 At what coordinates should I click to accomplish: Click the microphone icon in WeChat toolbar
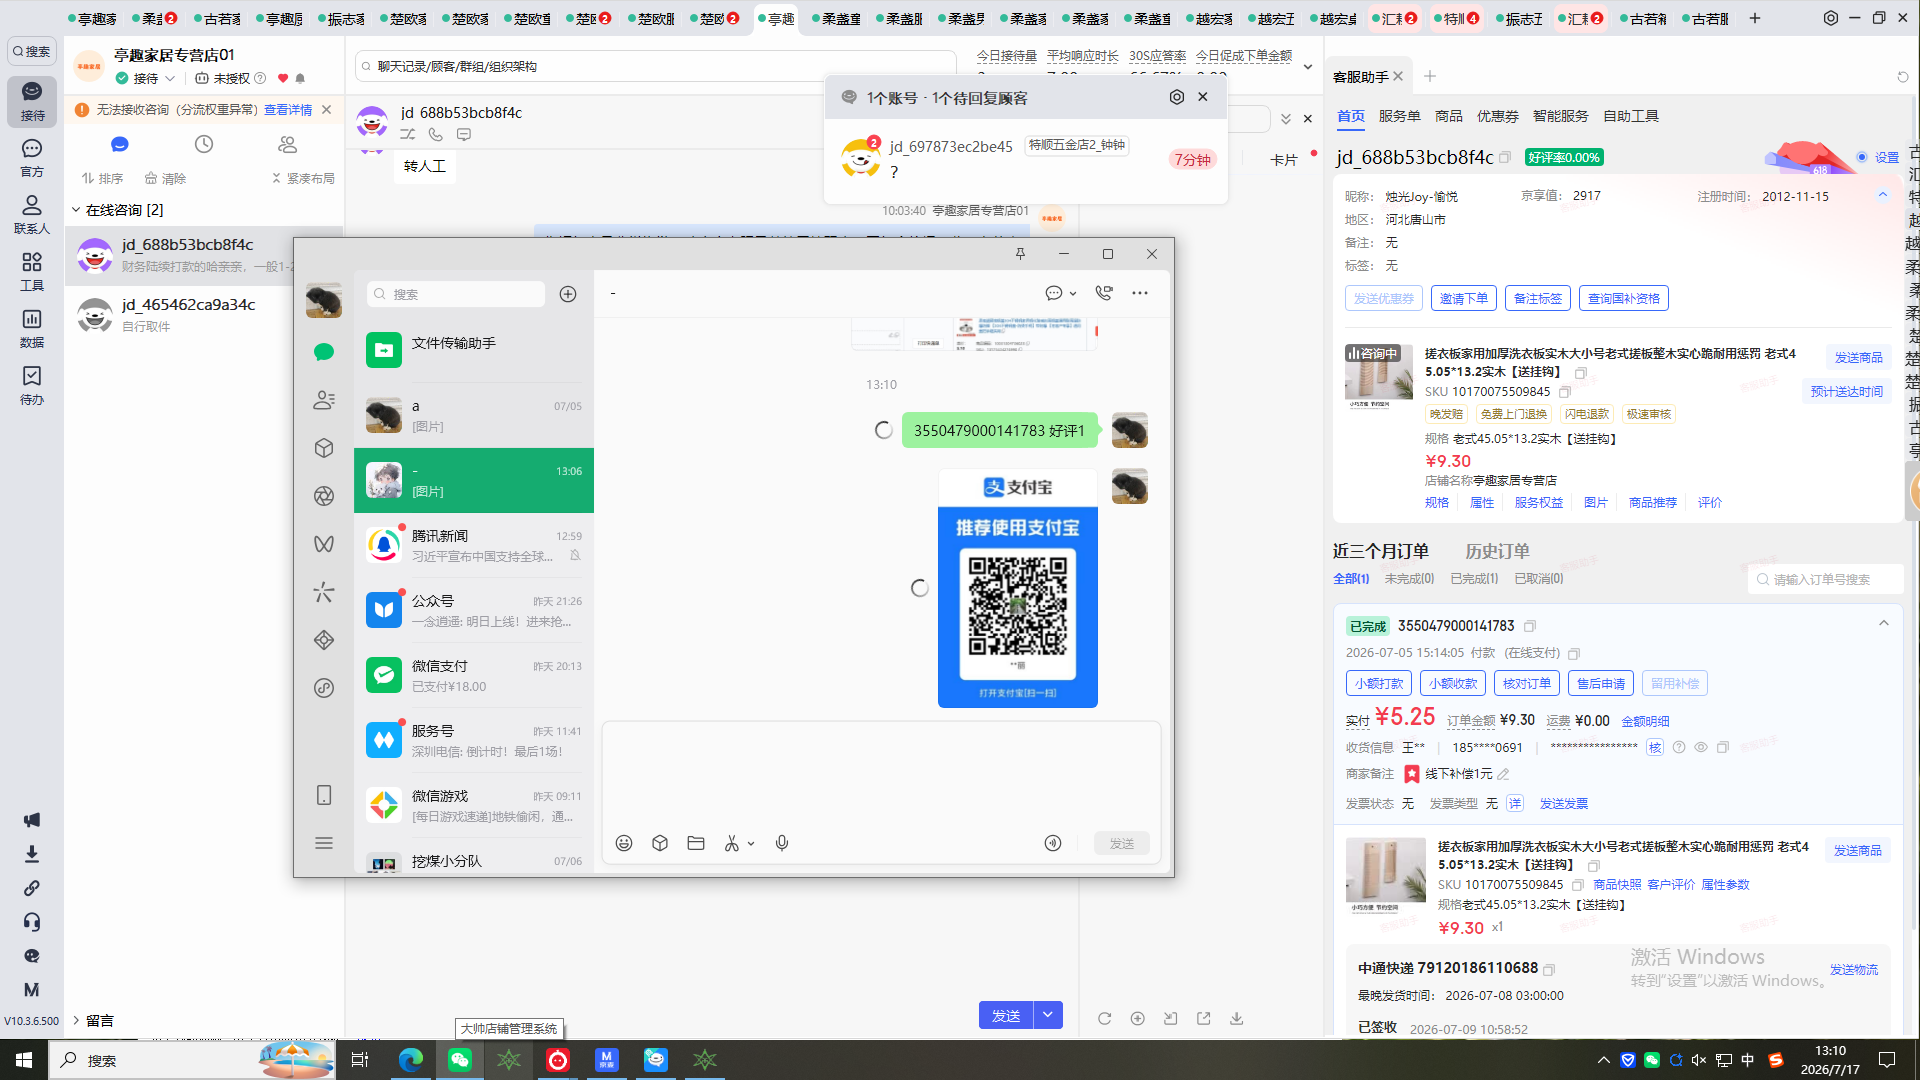click(x=782, y=843)
